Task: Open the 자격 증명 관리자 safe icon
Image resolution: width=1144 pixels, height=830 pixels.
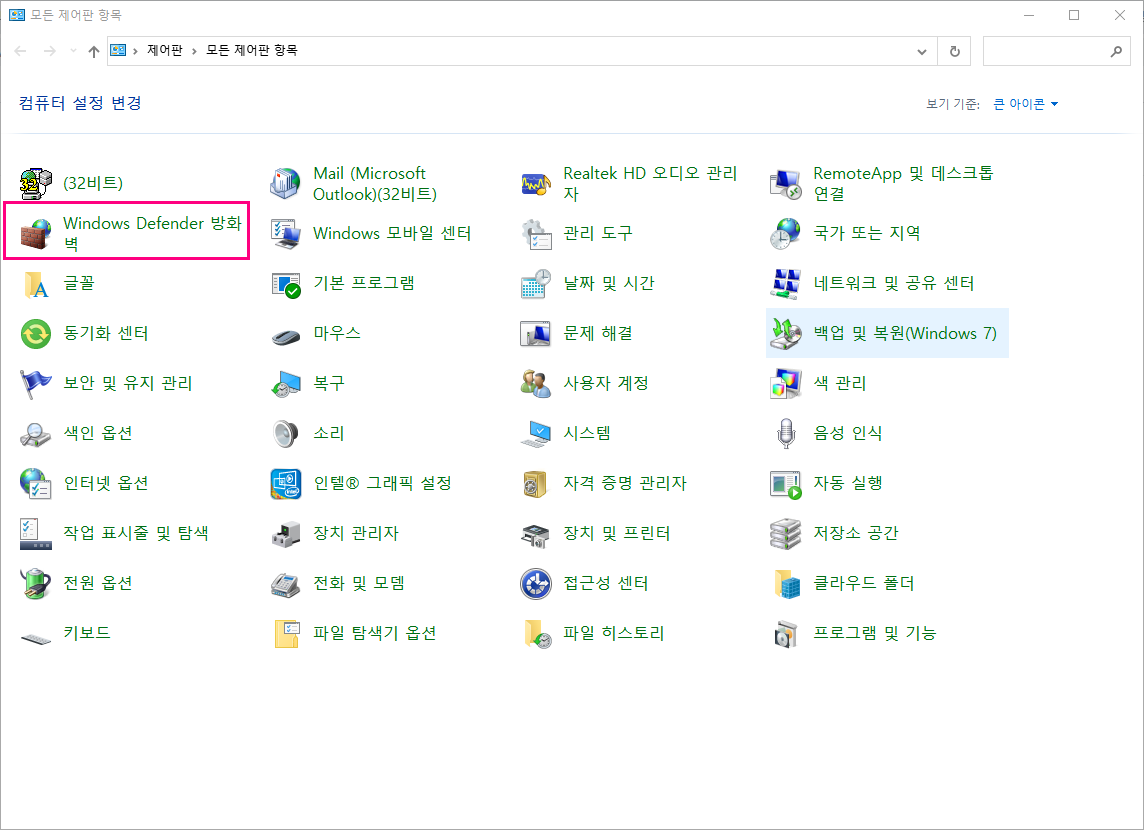Action: (x=536, y=483)
